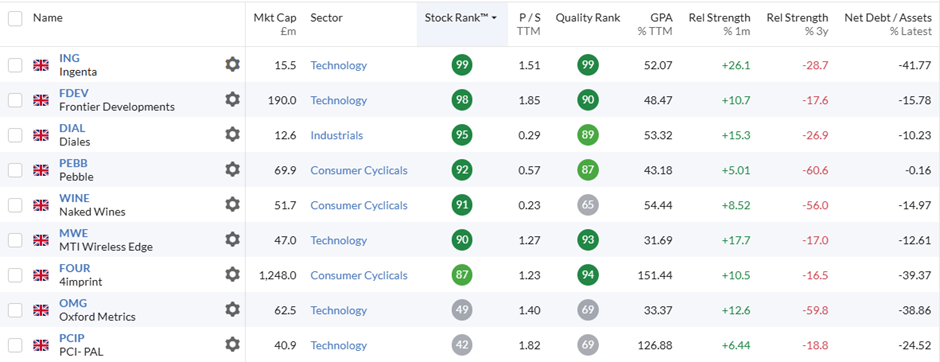Select Pebble's Rel Strength 3y -60.6
The height and width of the screenshot is (362, 940).
tap(816, 170)
